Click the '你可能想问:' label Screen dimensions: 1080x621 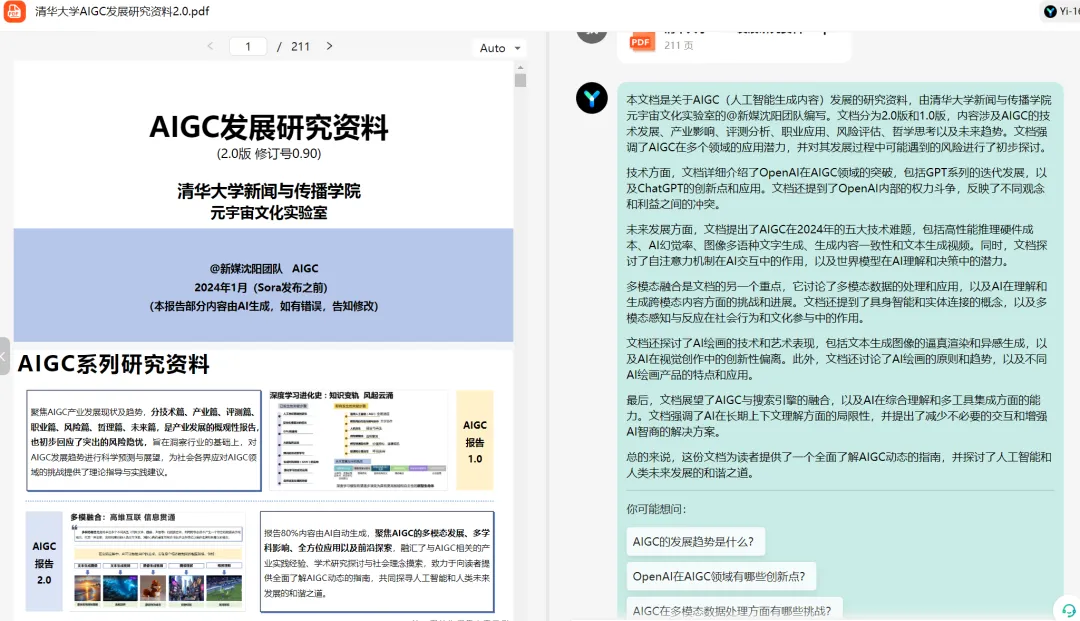(x=656, y=509)
